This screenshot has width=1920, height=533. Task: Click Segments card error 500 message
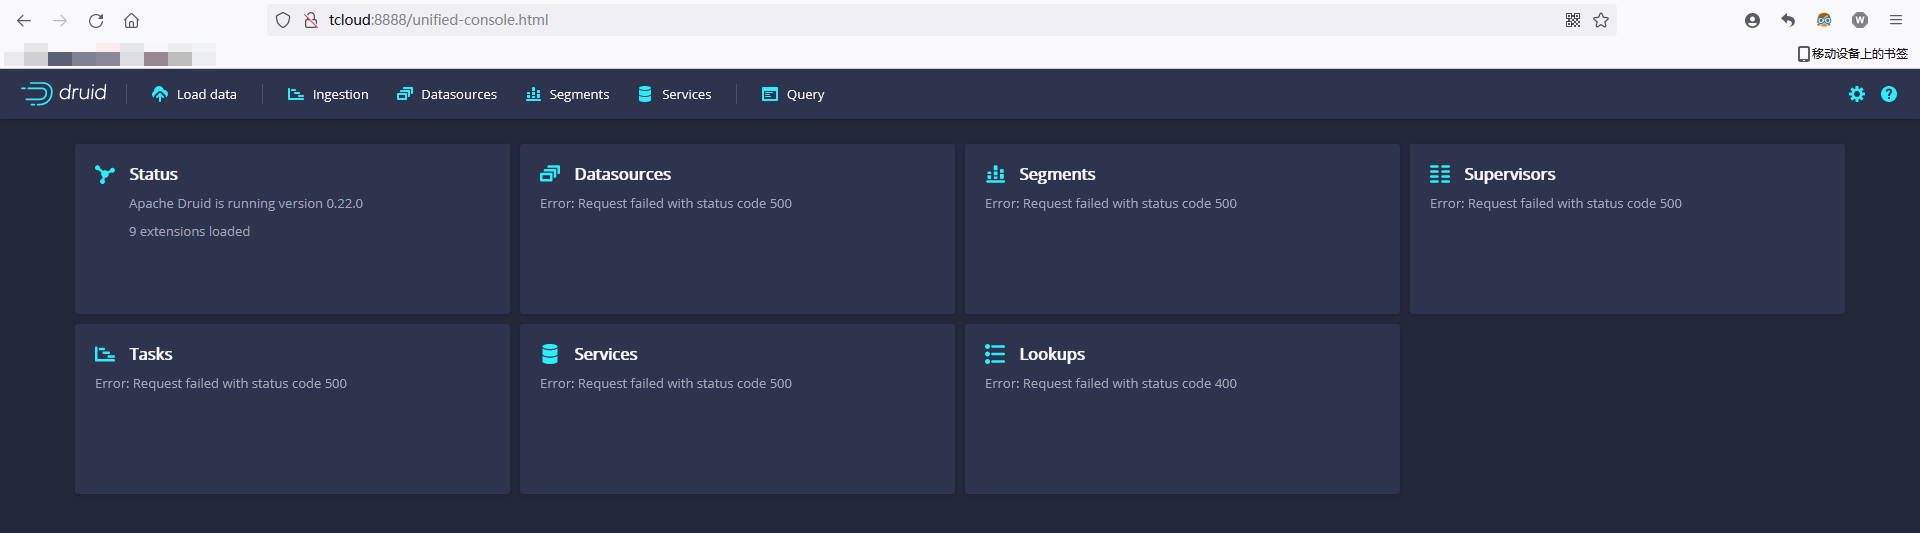coord(1111,203)
